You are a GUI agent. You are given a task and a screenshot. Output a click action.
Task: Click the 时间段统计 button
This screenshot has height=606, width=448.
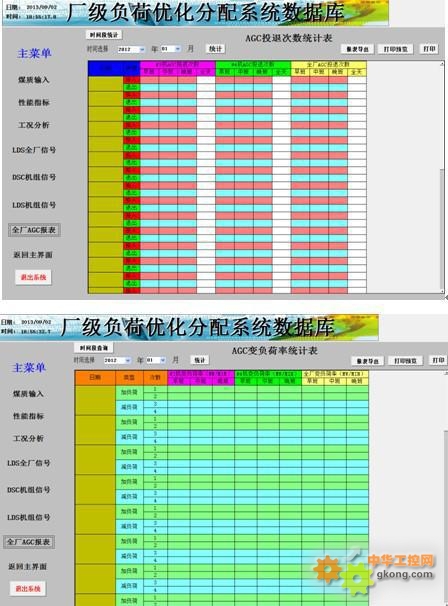click(x=104, y=35)
